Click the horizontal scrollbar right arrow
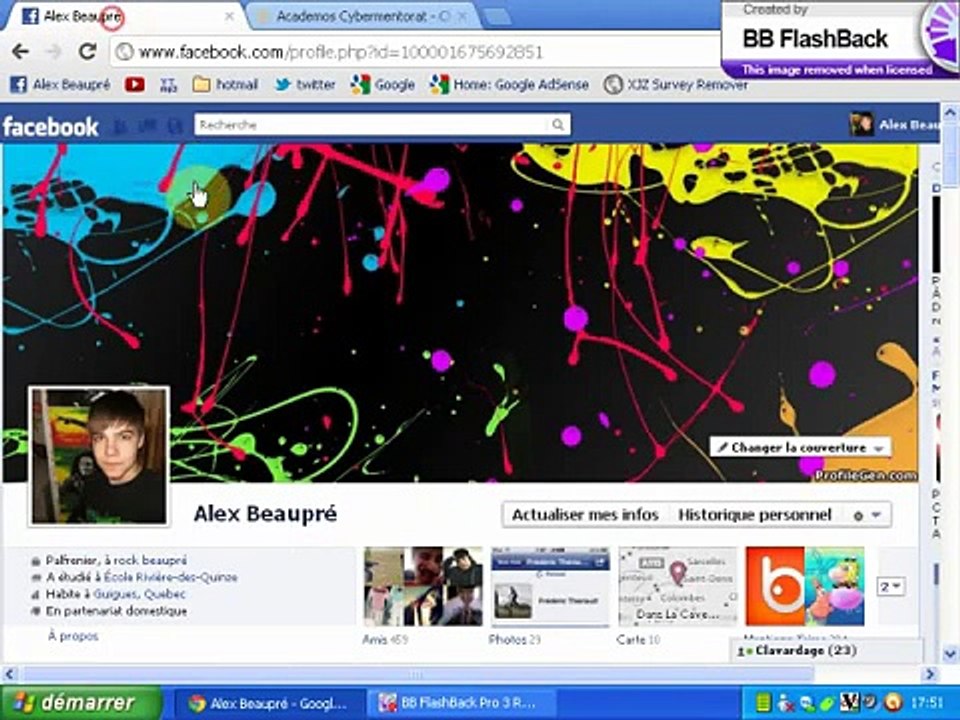Viewport: 960px width, 720px height. [930, 674]
